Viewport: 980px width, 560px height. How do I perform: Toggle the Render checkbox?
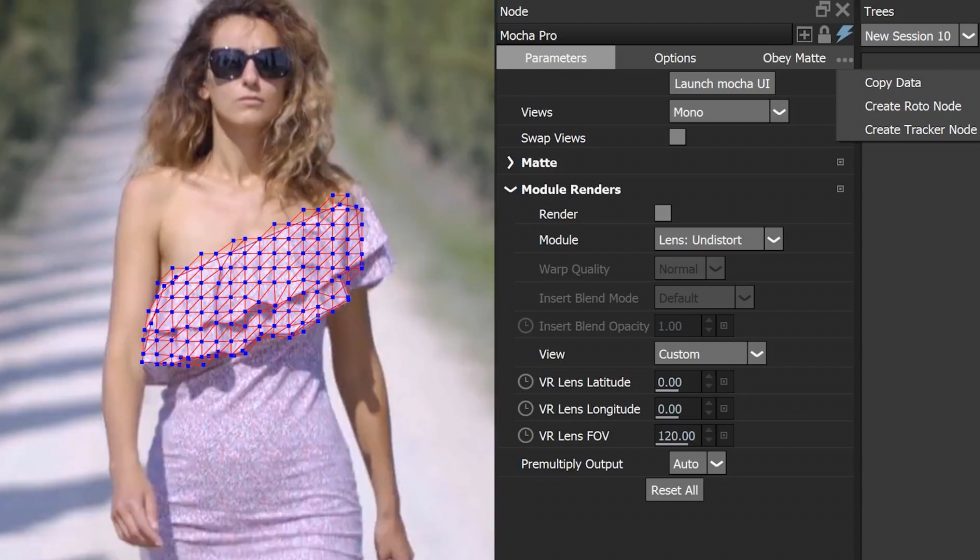pyautogui.click(x=662, y=213)
